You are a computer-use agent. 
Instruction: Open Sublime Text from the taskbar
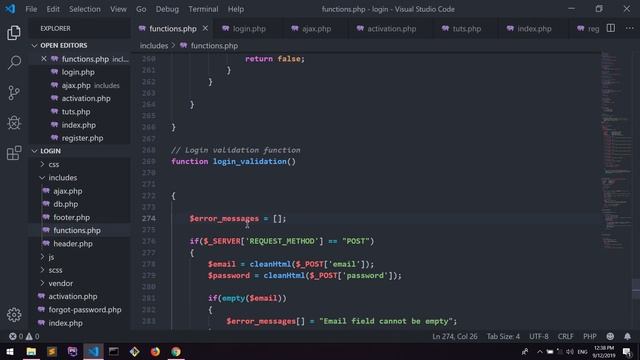[x=52, y=351]
